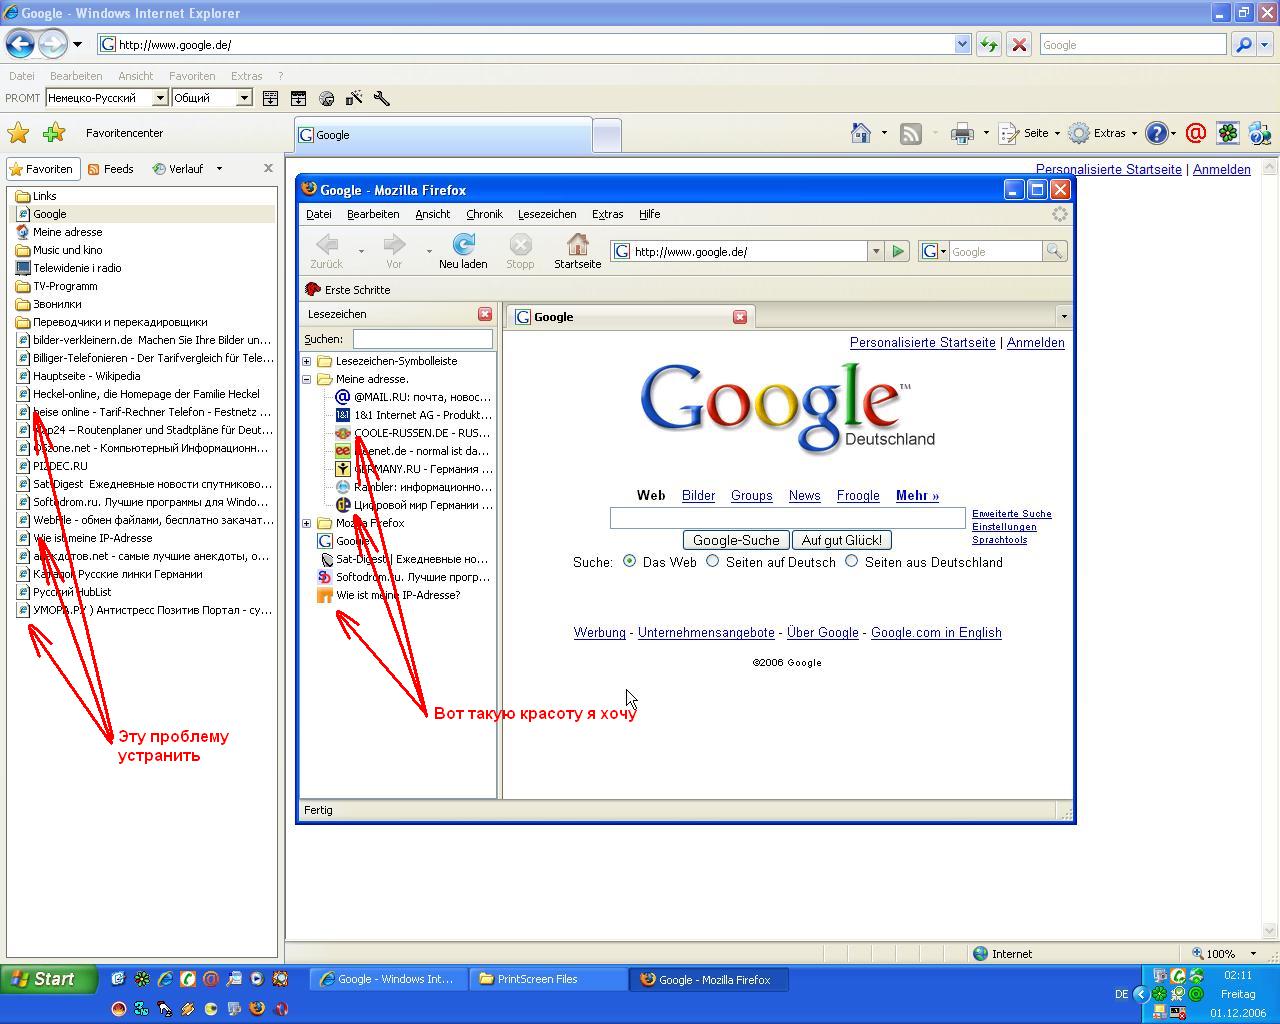Open the IE Seite dropdown menu
1280x1024 pixels.
pyautogui.click(x=1030, y=133)
